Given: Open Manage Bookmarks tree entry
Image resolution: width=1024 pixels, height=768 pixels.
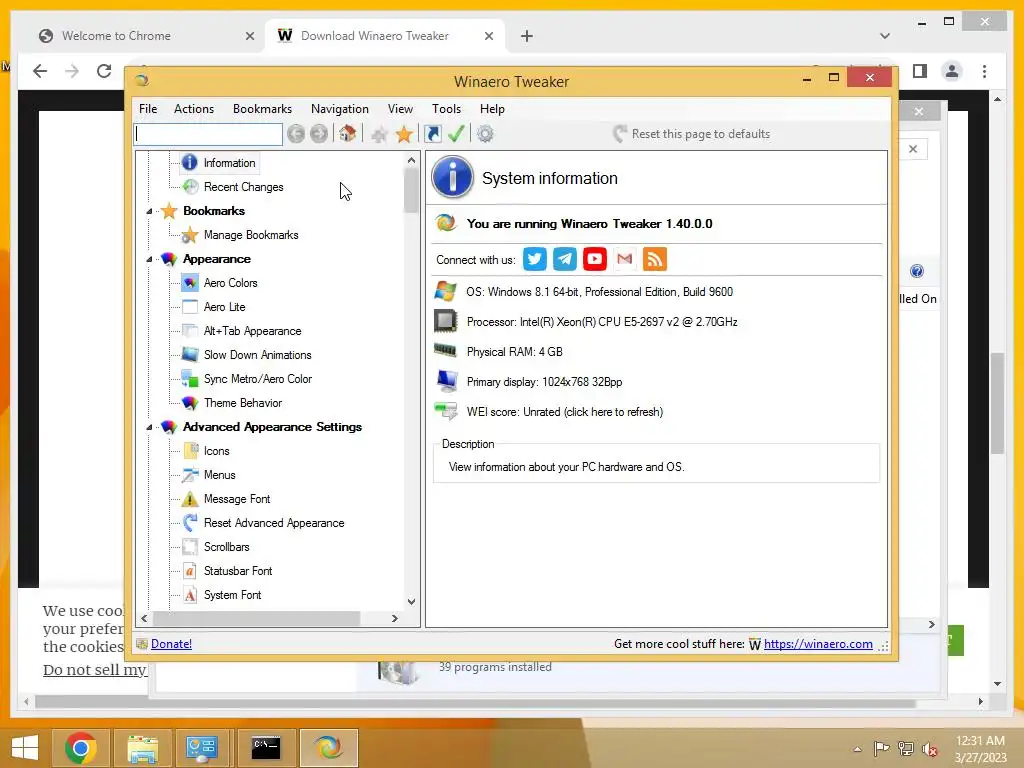Looking at the screenshot, I should pos(251,235).
